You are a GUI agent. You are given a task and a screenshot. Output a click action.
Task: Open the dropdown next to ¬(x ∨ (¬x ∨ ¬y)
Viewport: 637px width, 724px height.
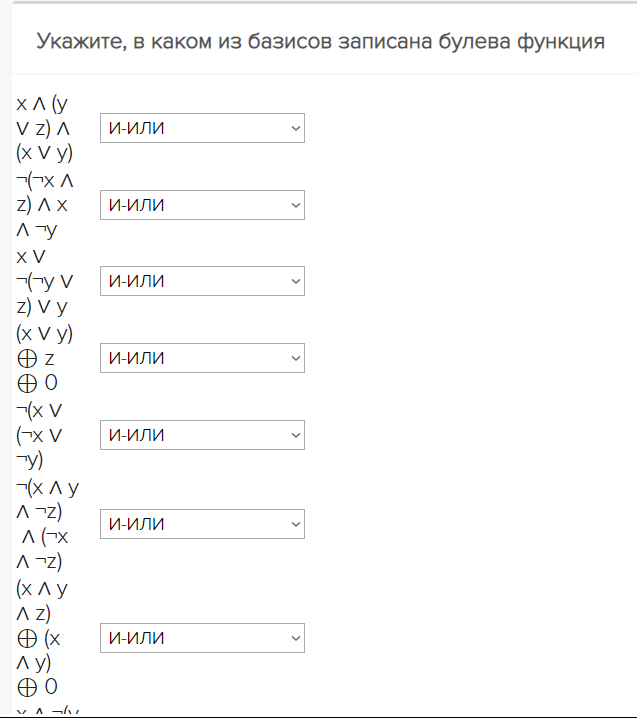point(202,435)
